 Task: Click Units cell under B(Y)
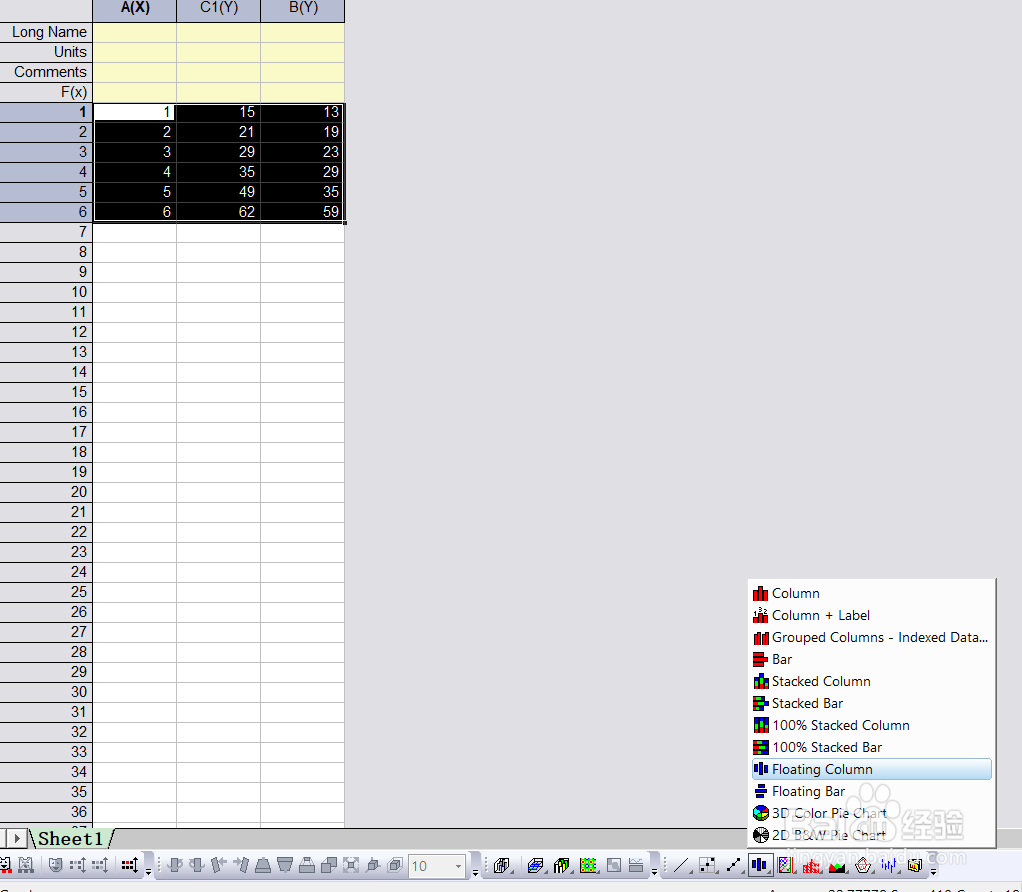tap(303, 52)
